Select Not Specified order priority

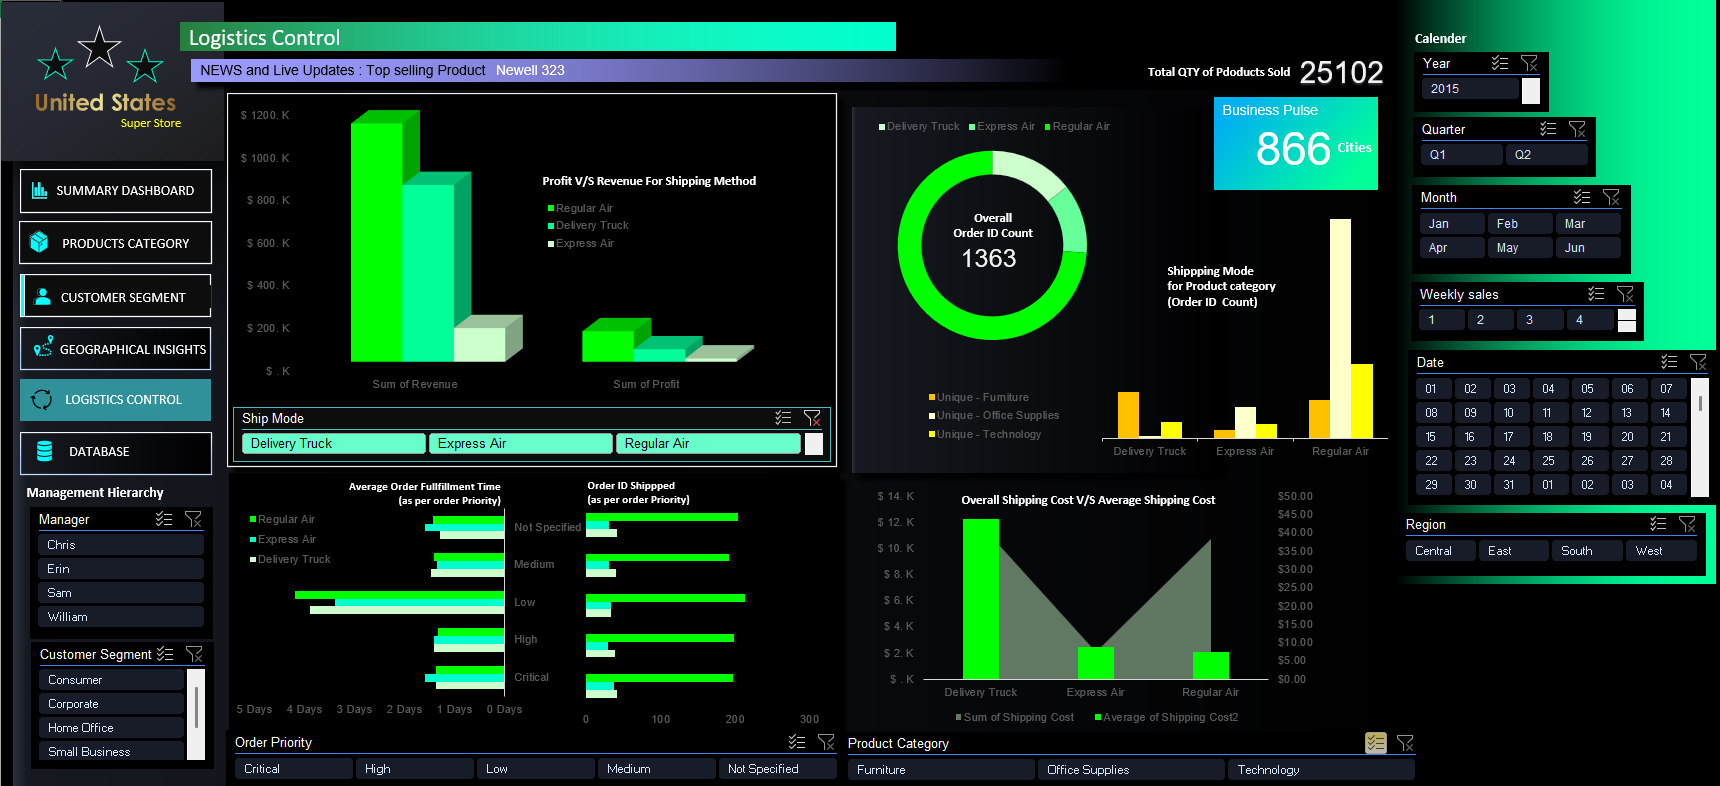(x=777, y=769)
